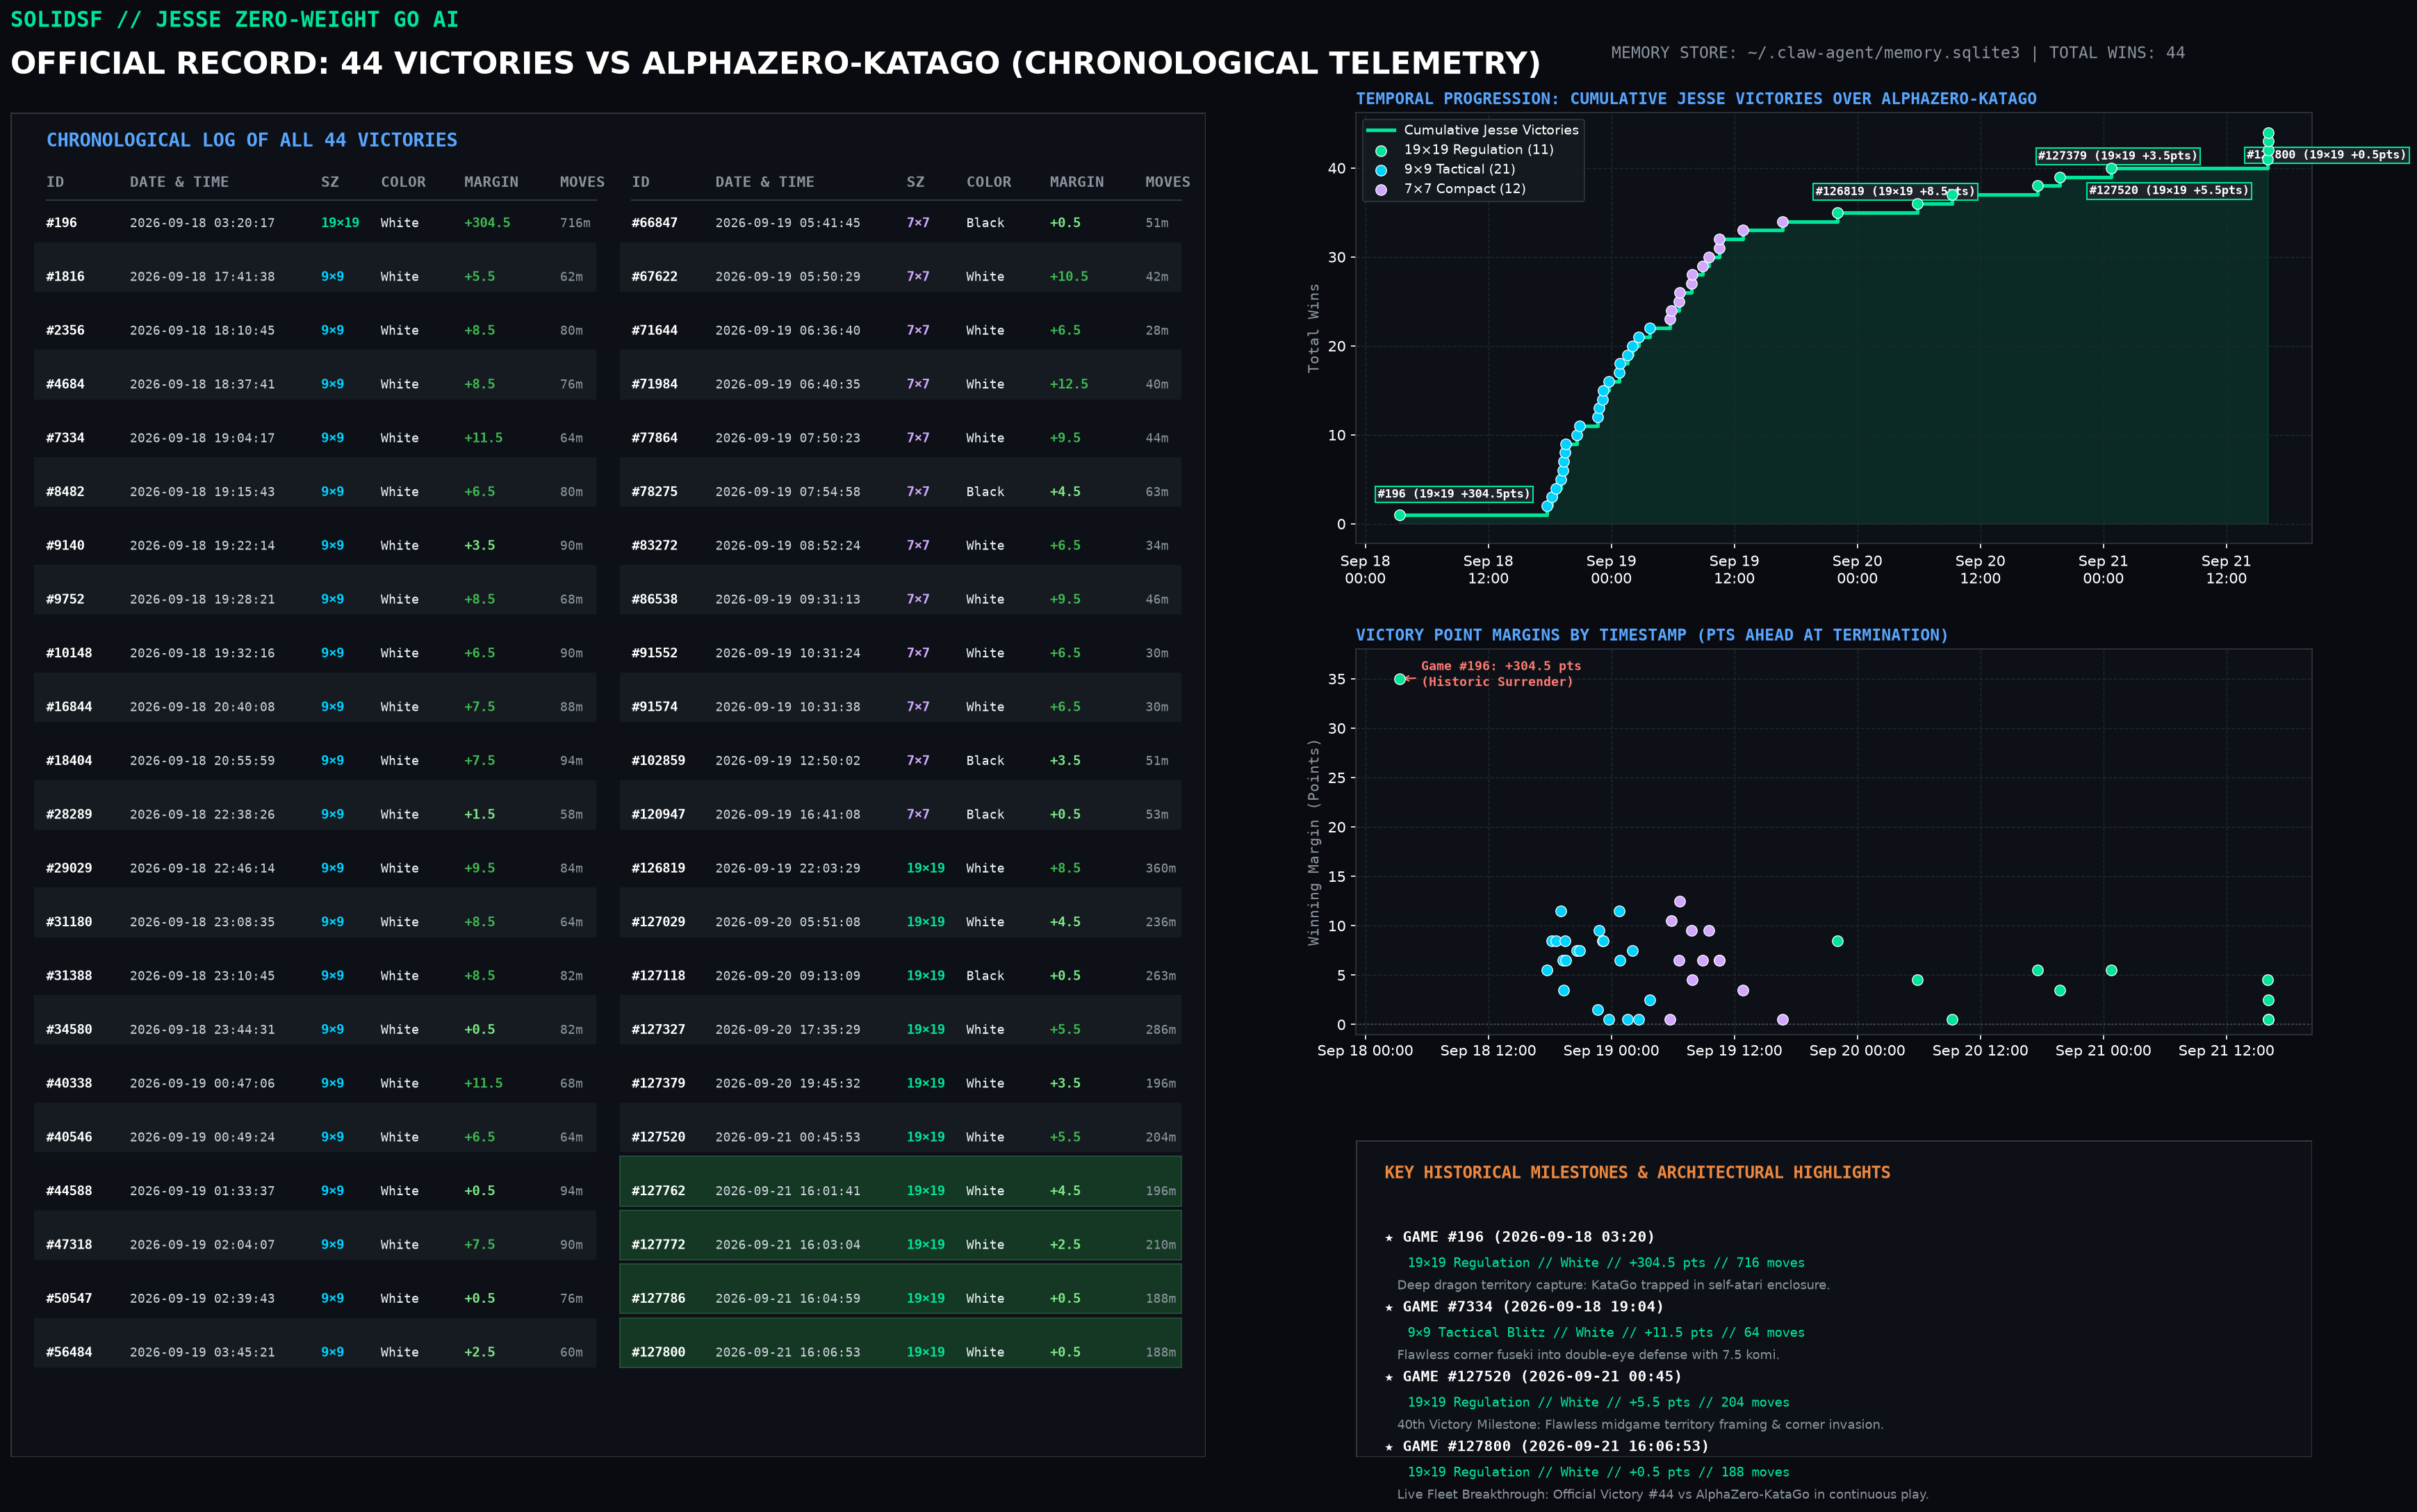Click game ID #66847

654,223
